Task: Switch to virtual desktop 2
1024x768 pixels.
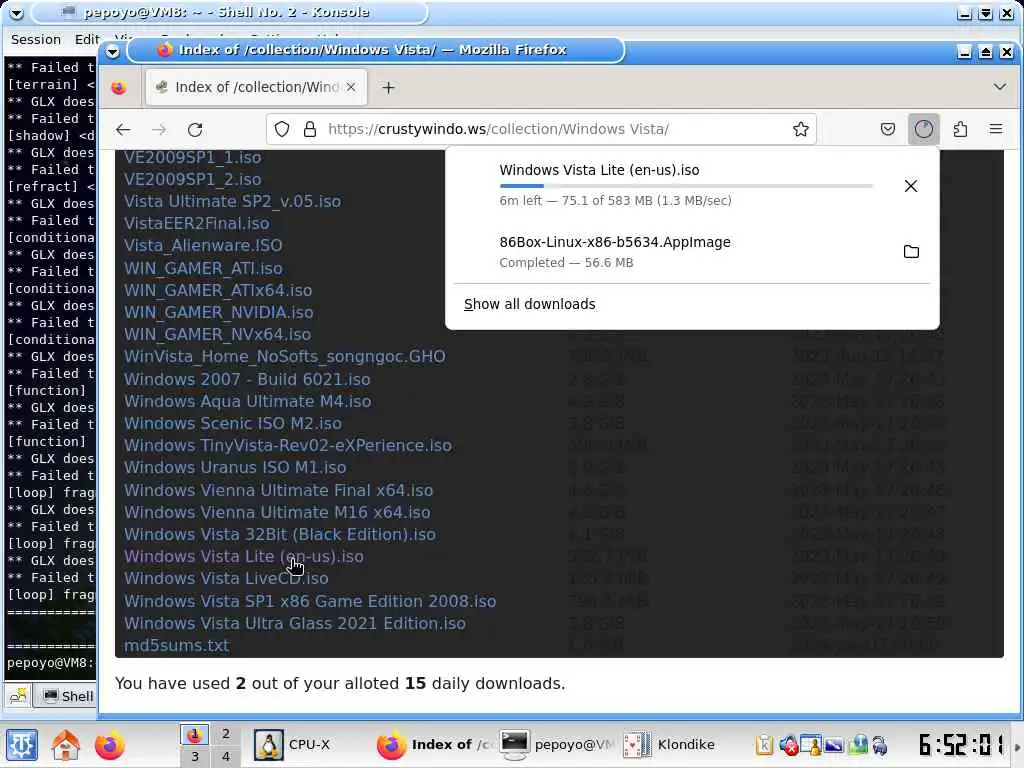Action: 225,734
